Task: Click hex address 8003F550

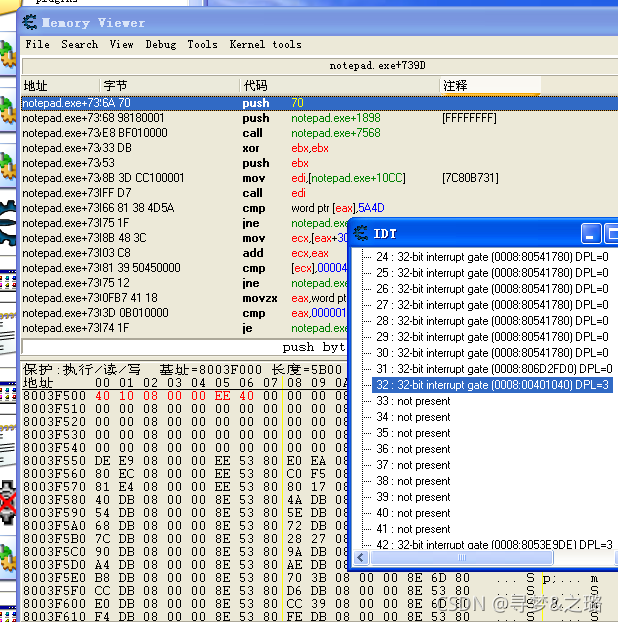Action: [54, 461]
